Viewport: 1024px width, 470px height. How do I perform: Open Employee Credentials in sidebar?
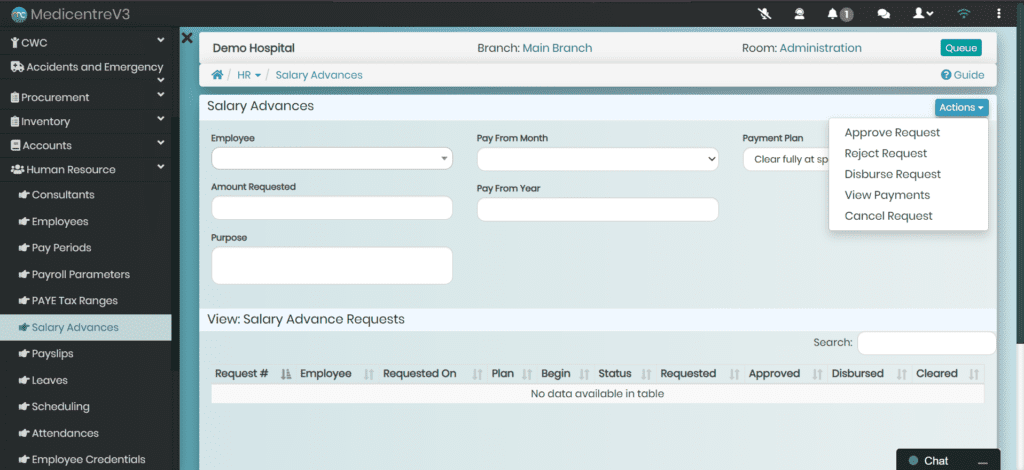point(86,460)
